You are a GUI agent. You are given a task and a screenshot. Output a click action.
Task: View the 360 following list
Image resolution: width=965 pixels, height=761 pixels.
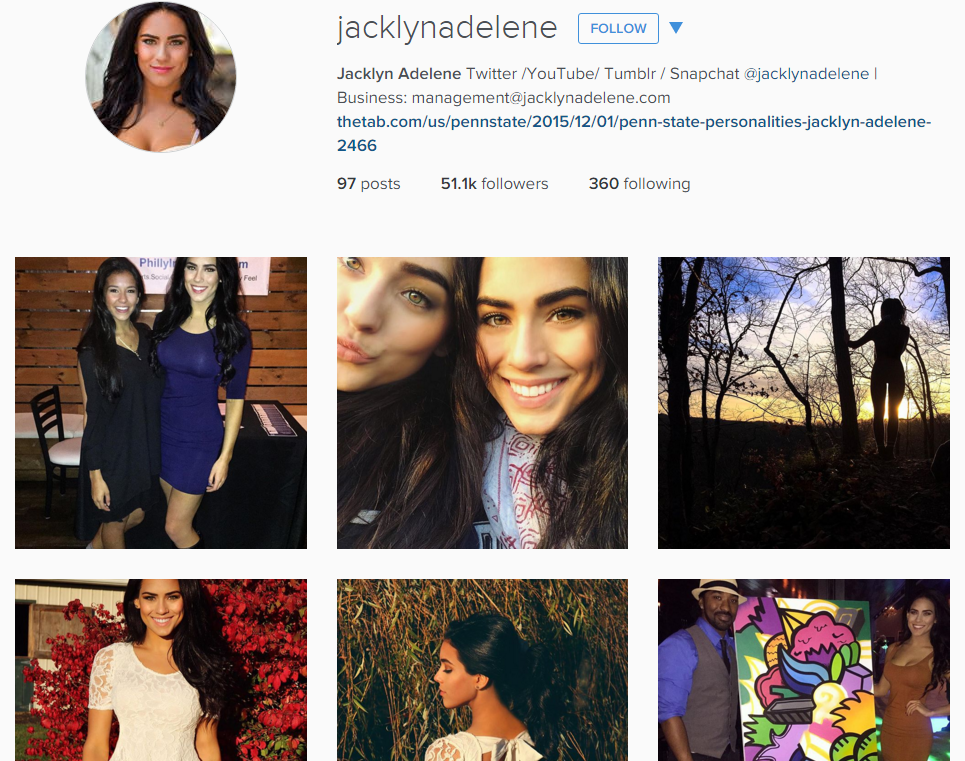click(639, 183)
